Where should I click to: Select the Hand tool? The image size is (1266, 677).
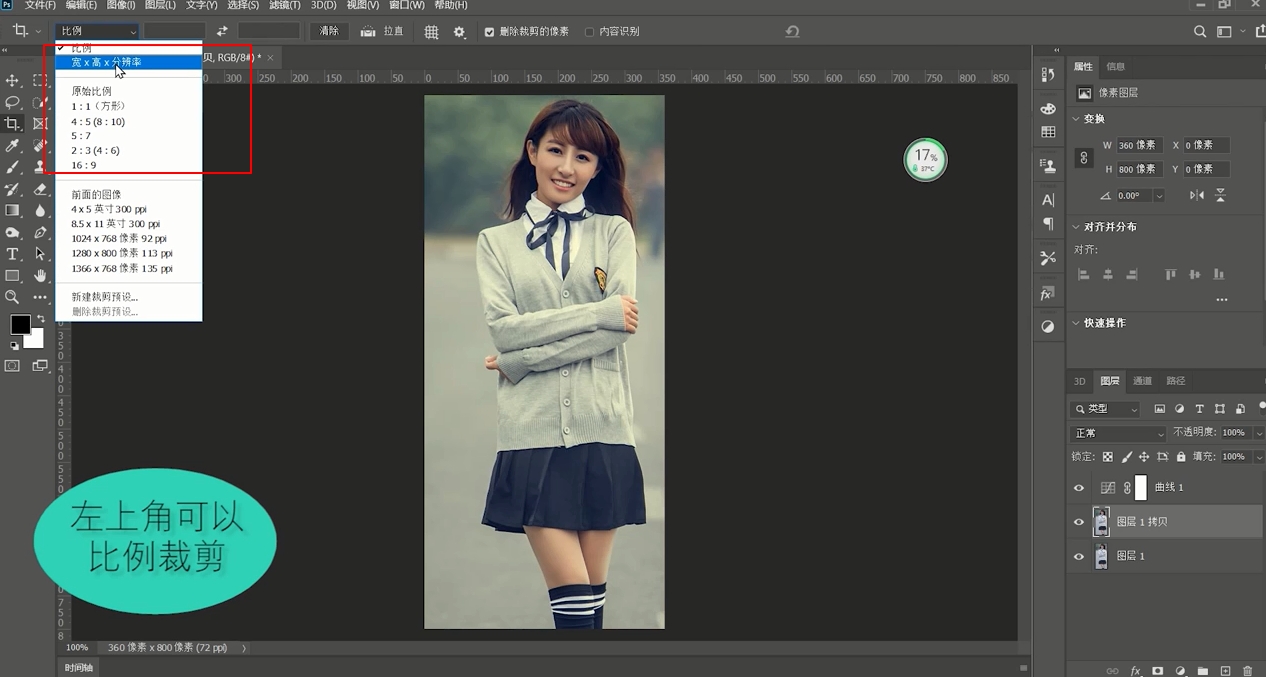[x=40, y=276]
